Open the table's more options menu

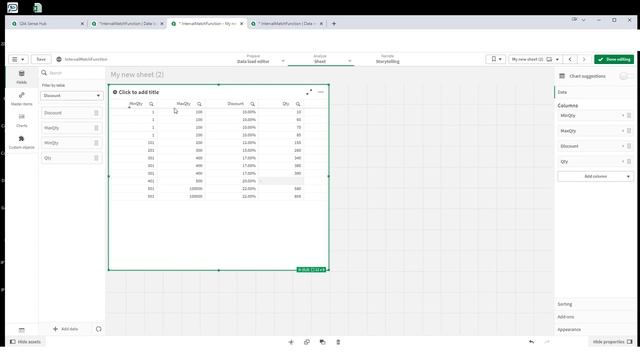(321, 92)
